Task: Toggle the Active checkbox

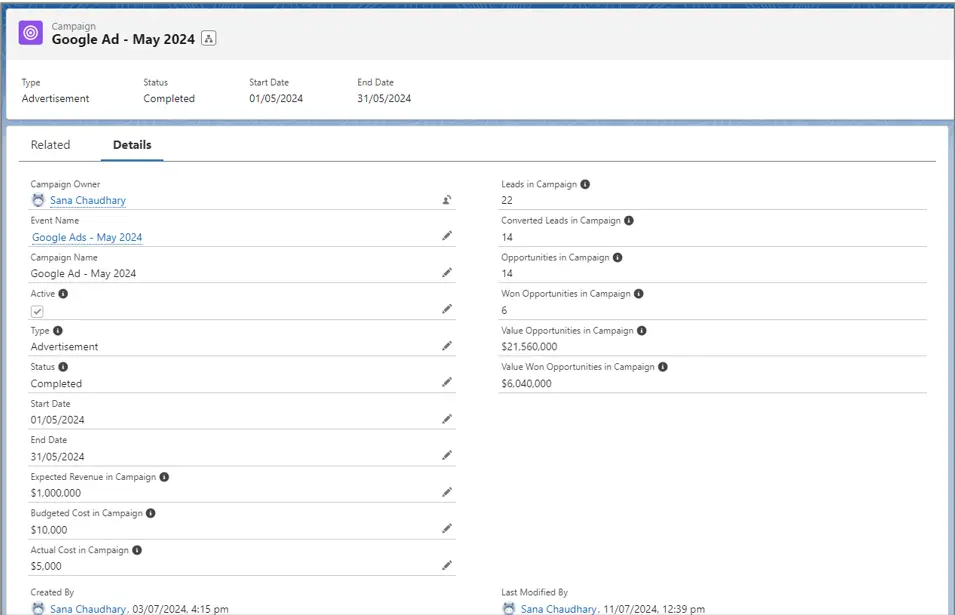Action: [x=37, y=312]
